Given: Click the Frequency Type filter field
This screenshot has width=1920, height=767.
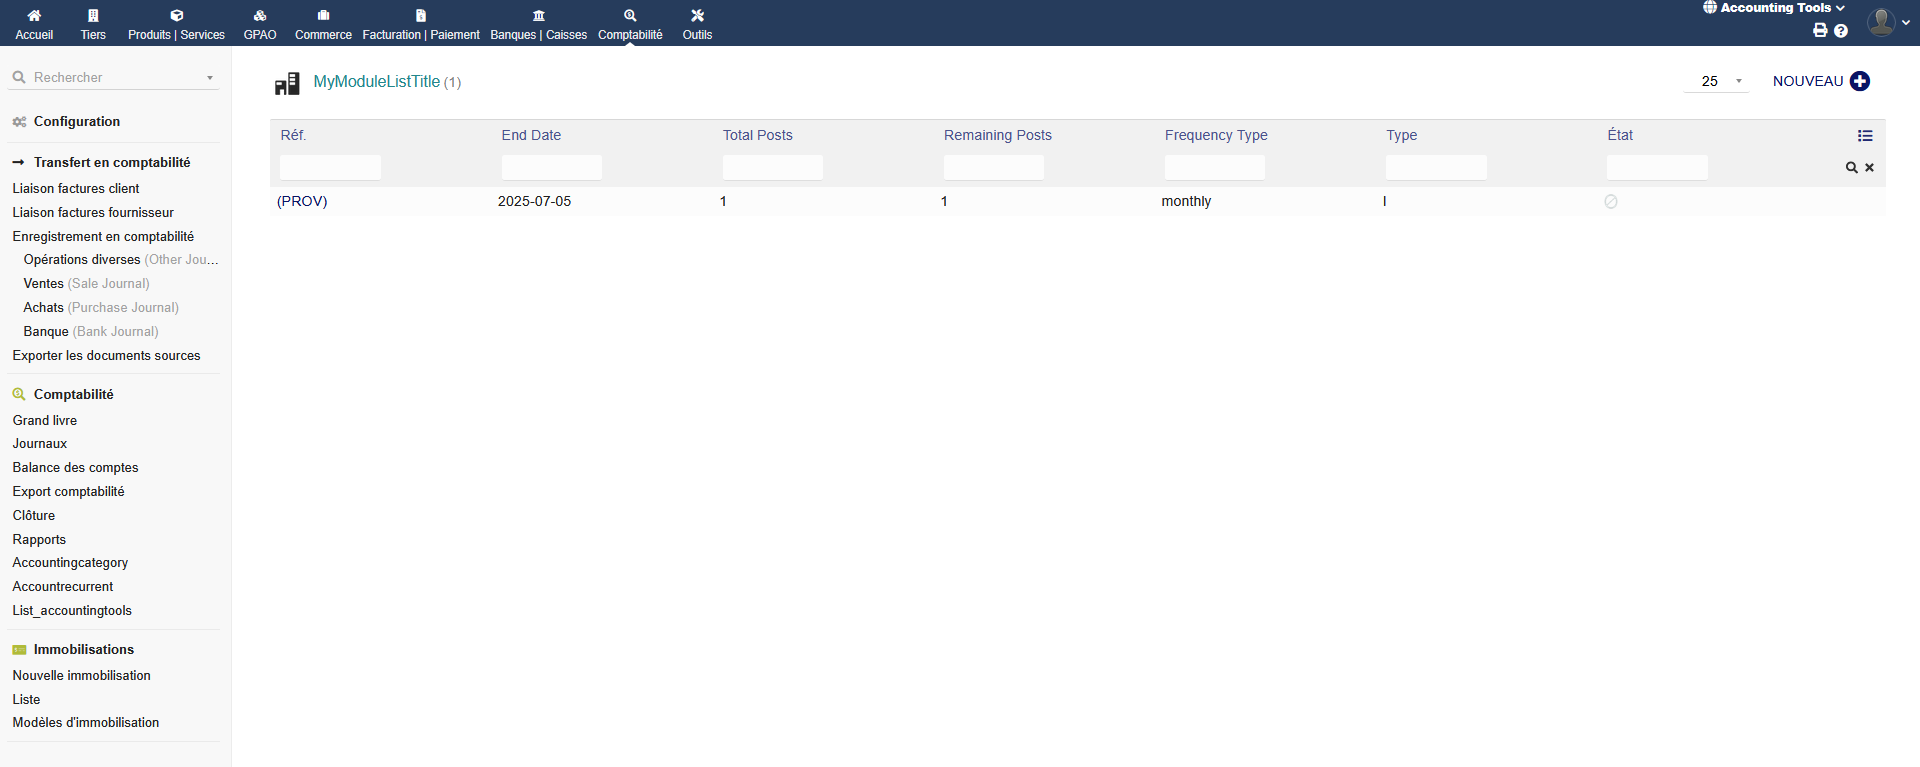Looking at the screenshot, I should click(x=1214, y=168).
